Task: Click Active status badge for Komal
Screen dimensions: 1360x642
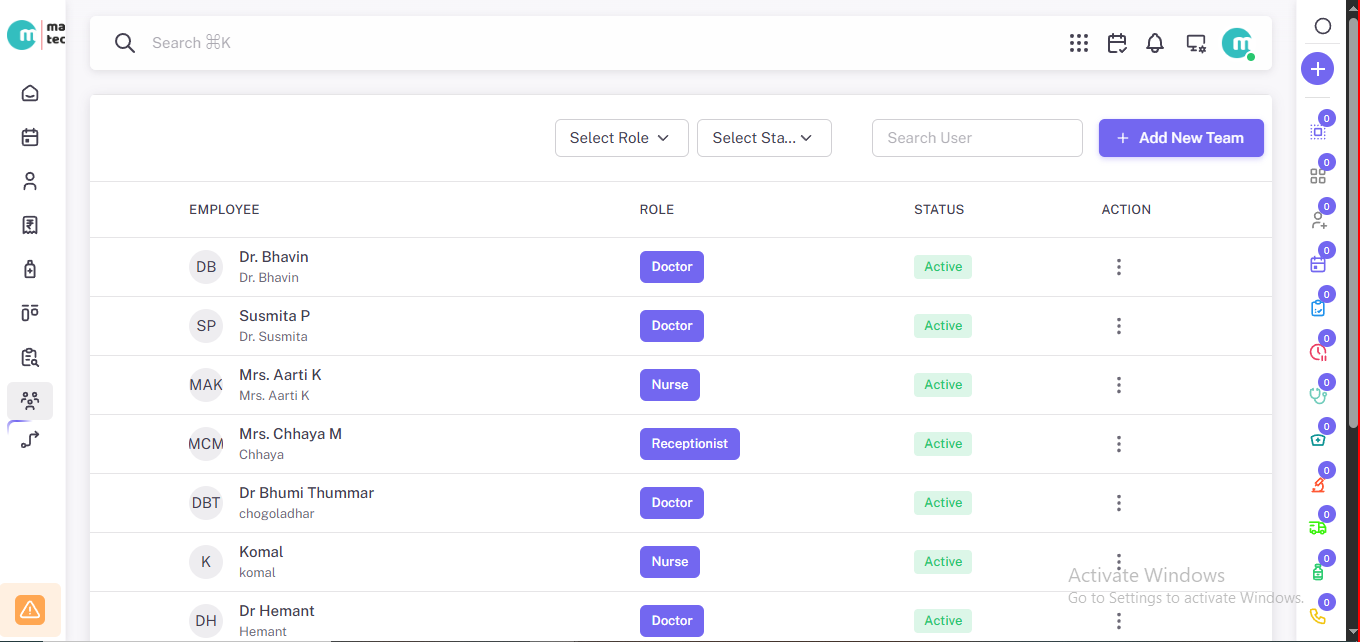Action: pos(943,562)
